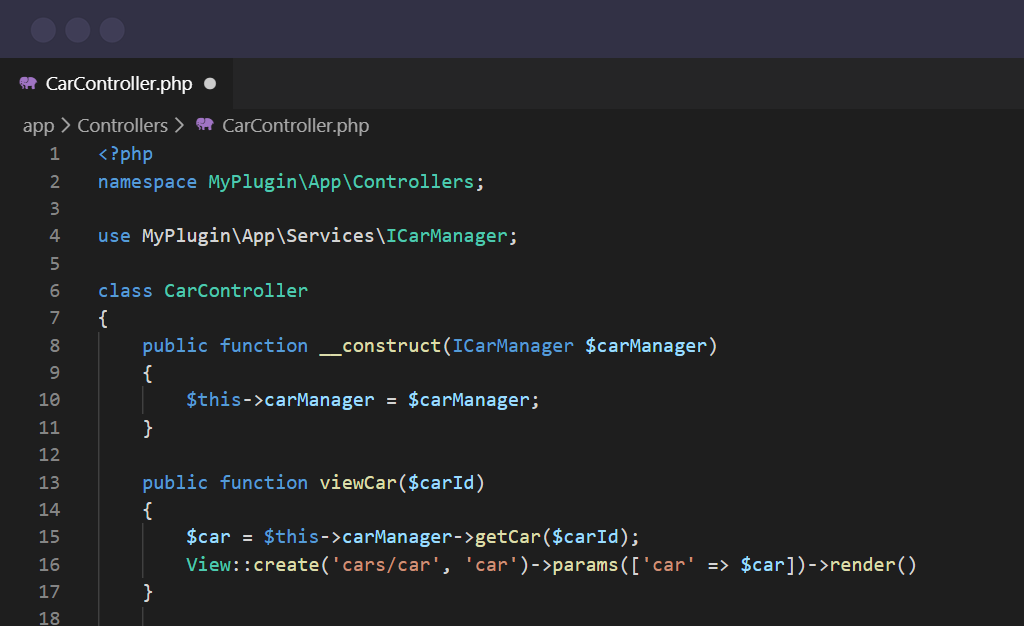Open the "app" breadcrumb folder
Viewport: 1024px width, 626px height.
[x=38, y=126]
